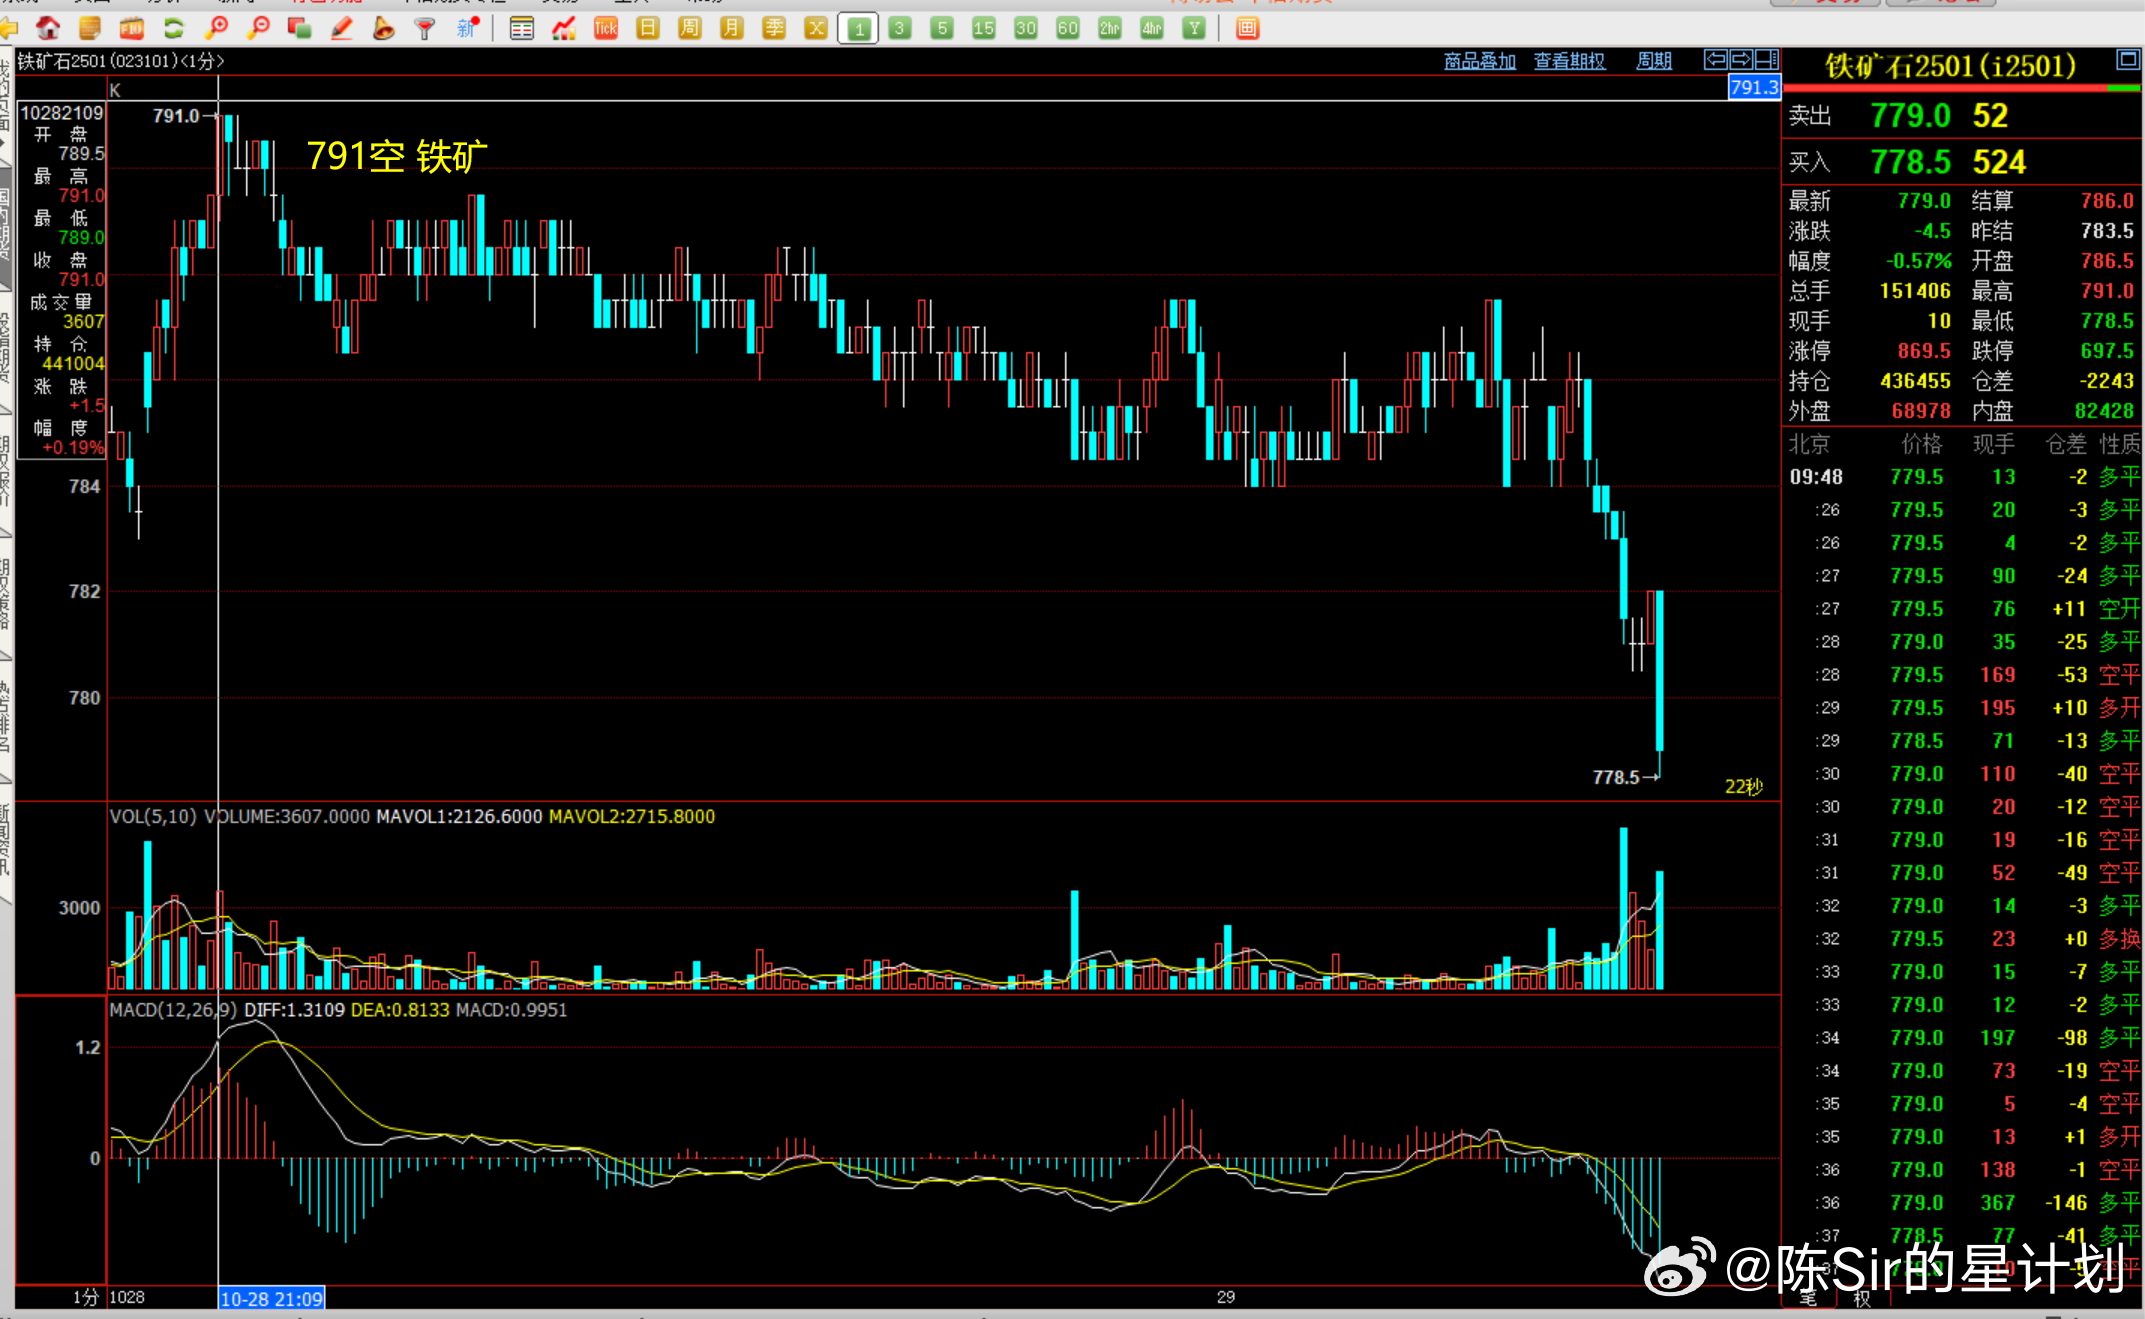
Task: Maximize the 铁矿石2501 quote panel
Action: (x=2128, y=59)
